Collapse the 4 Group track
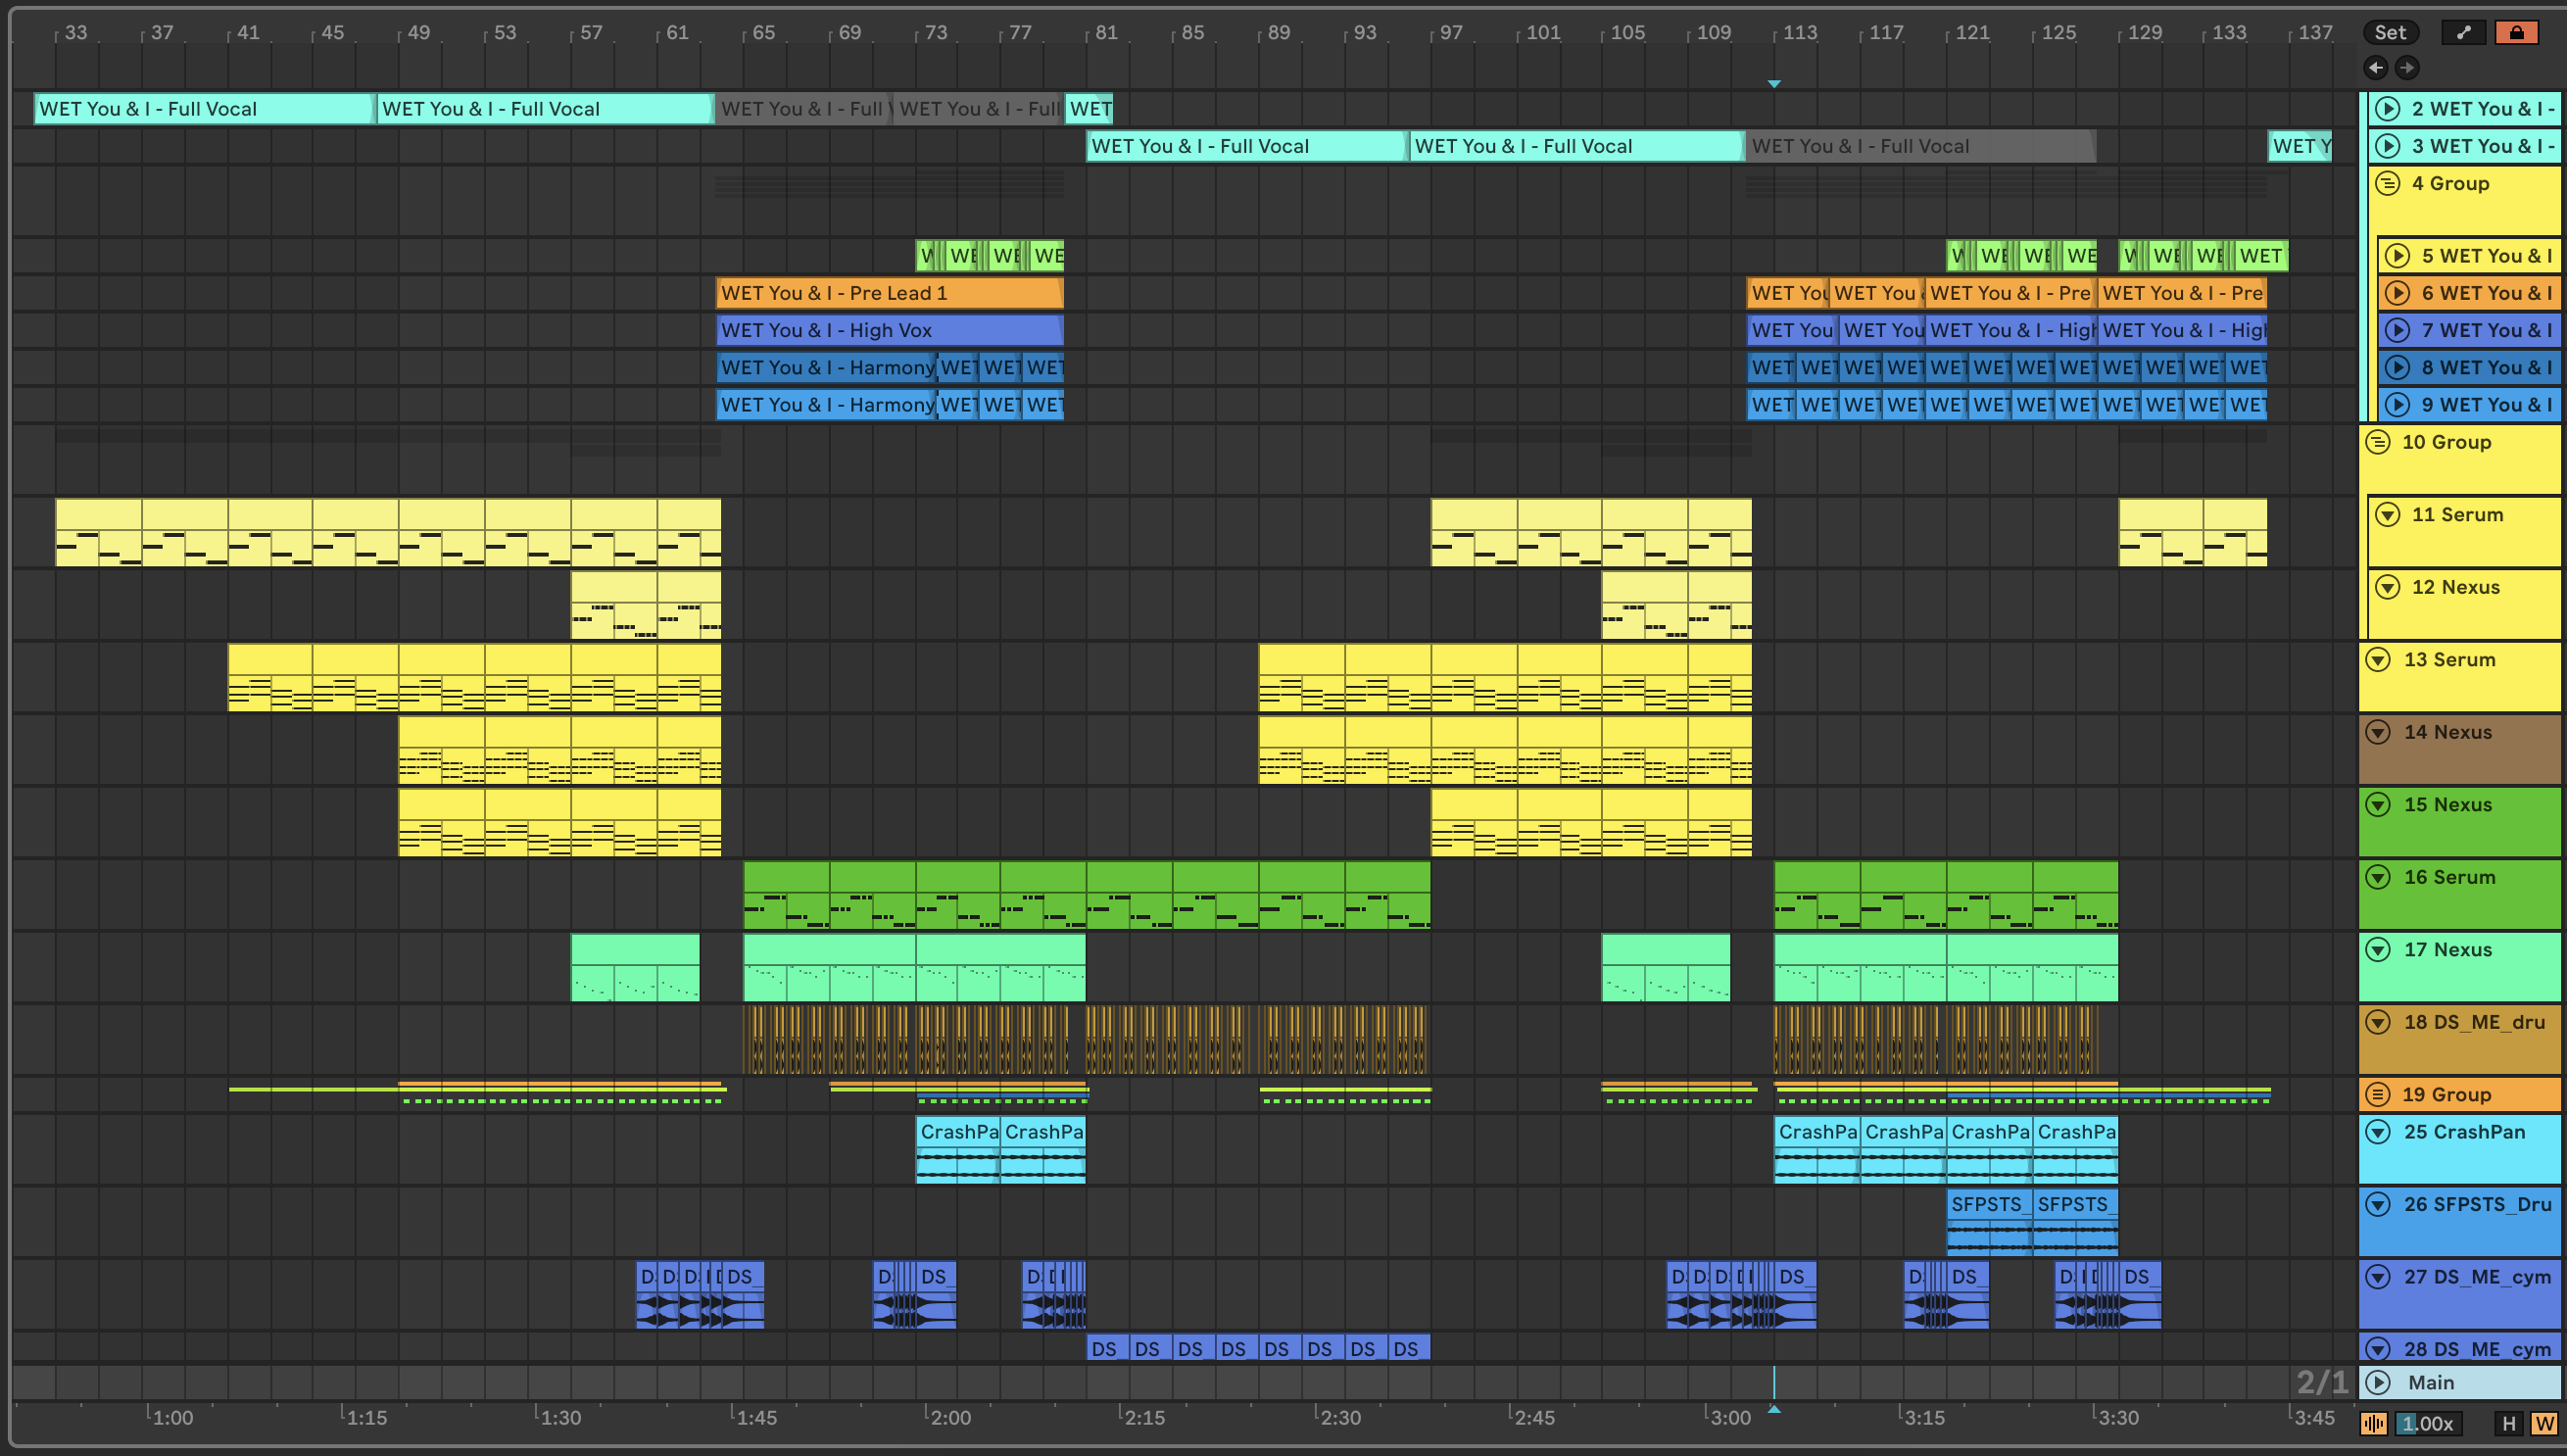This screenshot has width=2567, height=1456. 2388,183
